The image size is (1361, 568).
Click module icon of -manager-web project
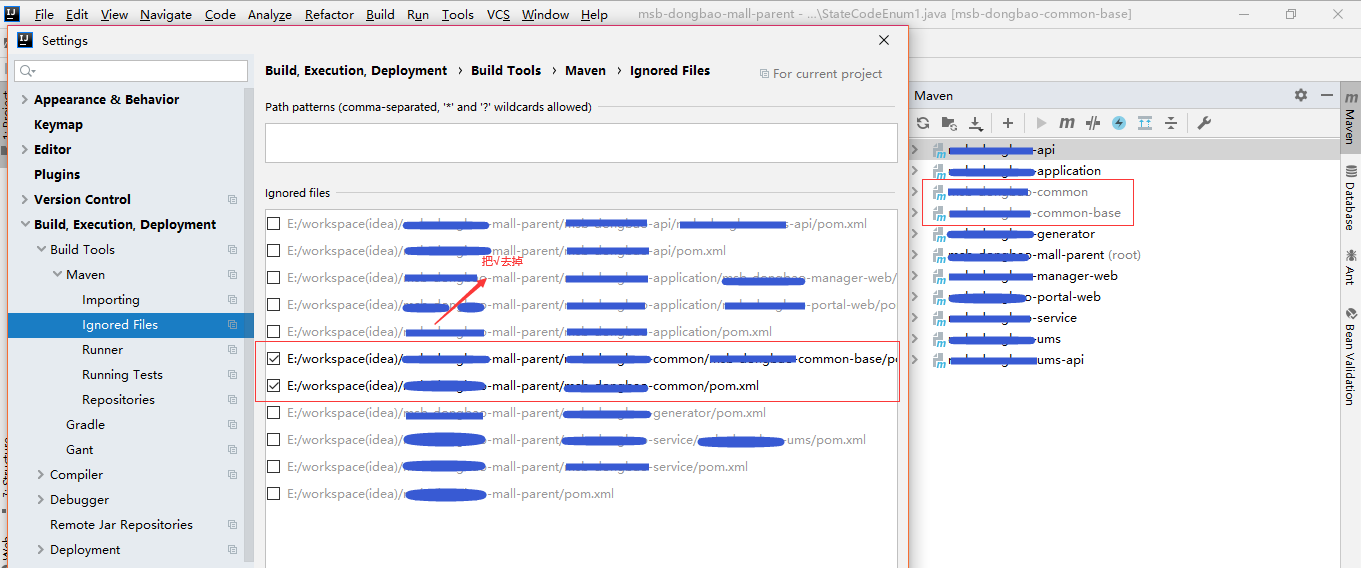tap(939, 276)
